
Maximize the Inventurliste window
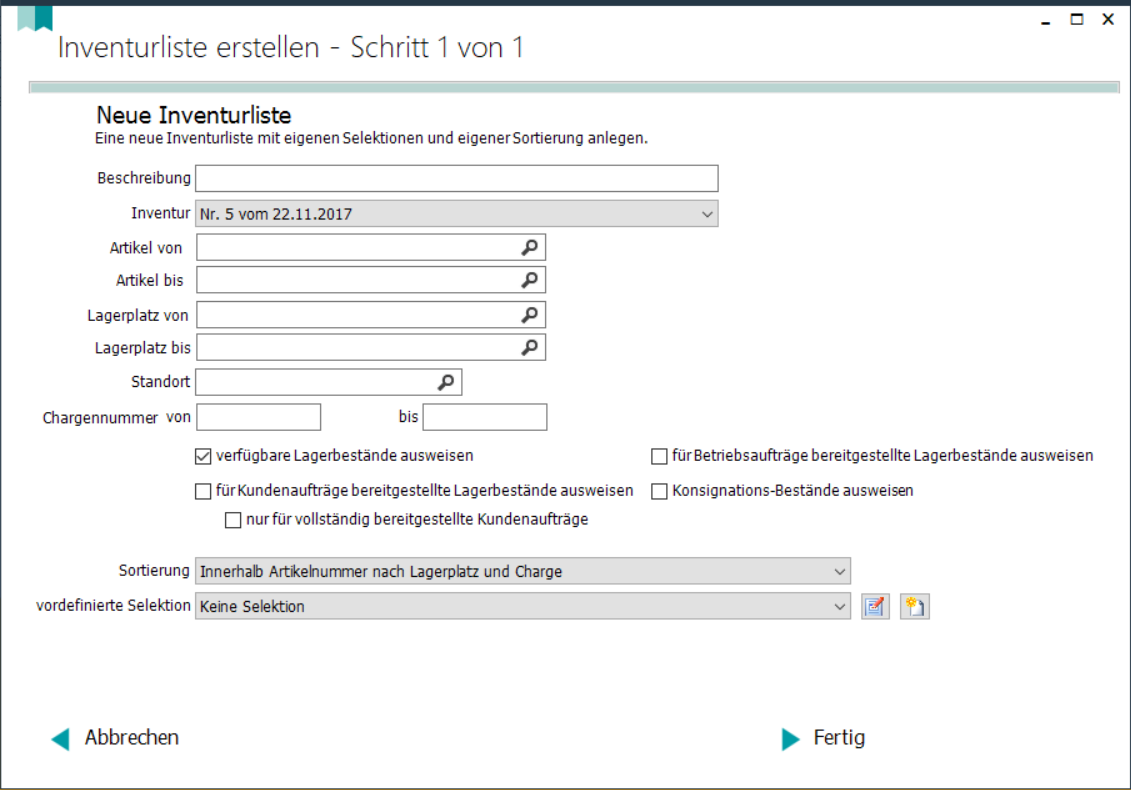click(1077, 19)
